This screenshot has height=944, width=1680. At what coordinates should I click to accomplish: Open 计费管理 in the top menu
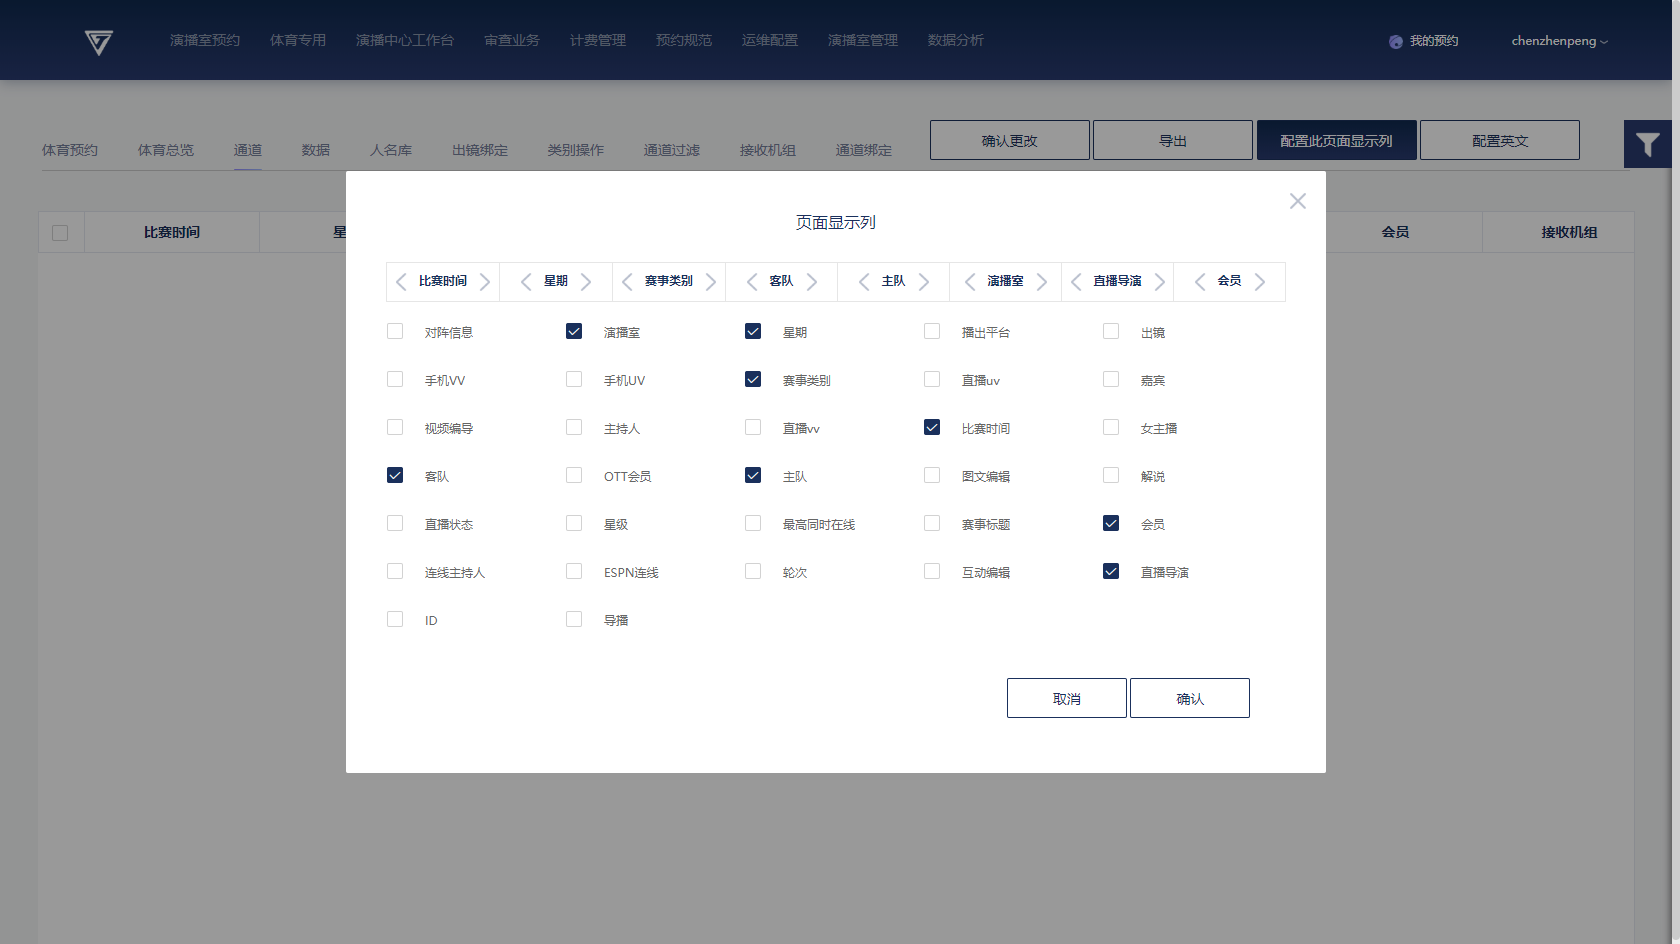point(597,40)
